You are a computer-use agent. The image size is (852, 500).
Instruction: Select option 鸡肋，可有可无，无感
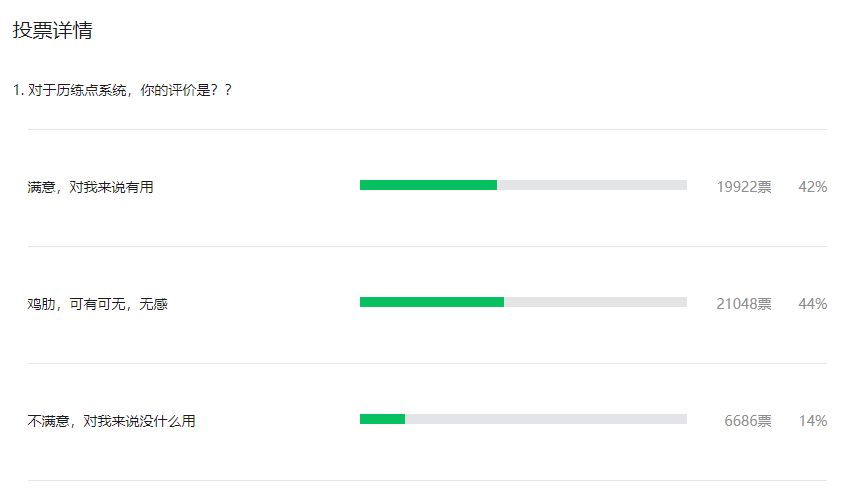click(98, 304)
